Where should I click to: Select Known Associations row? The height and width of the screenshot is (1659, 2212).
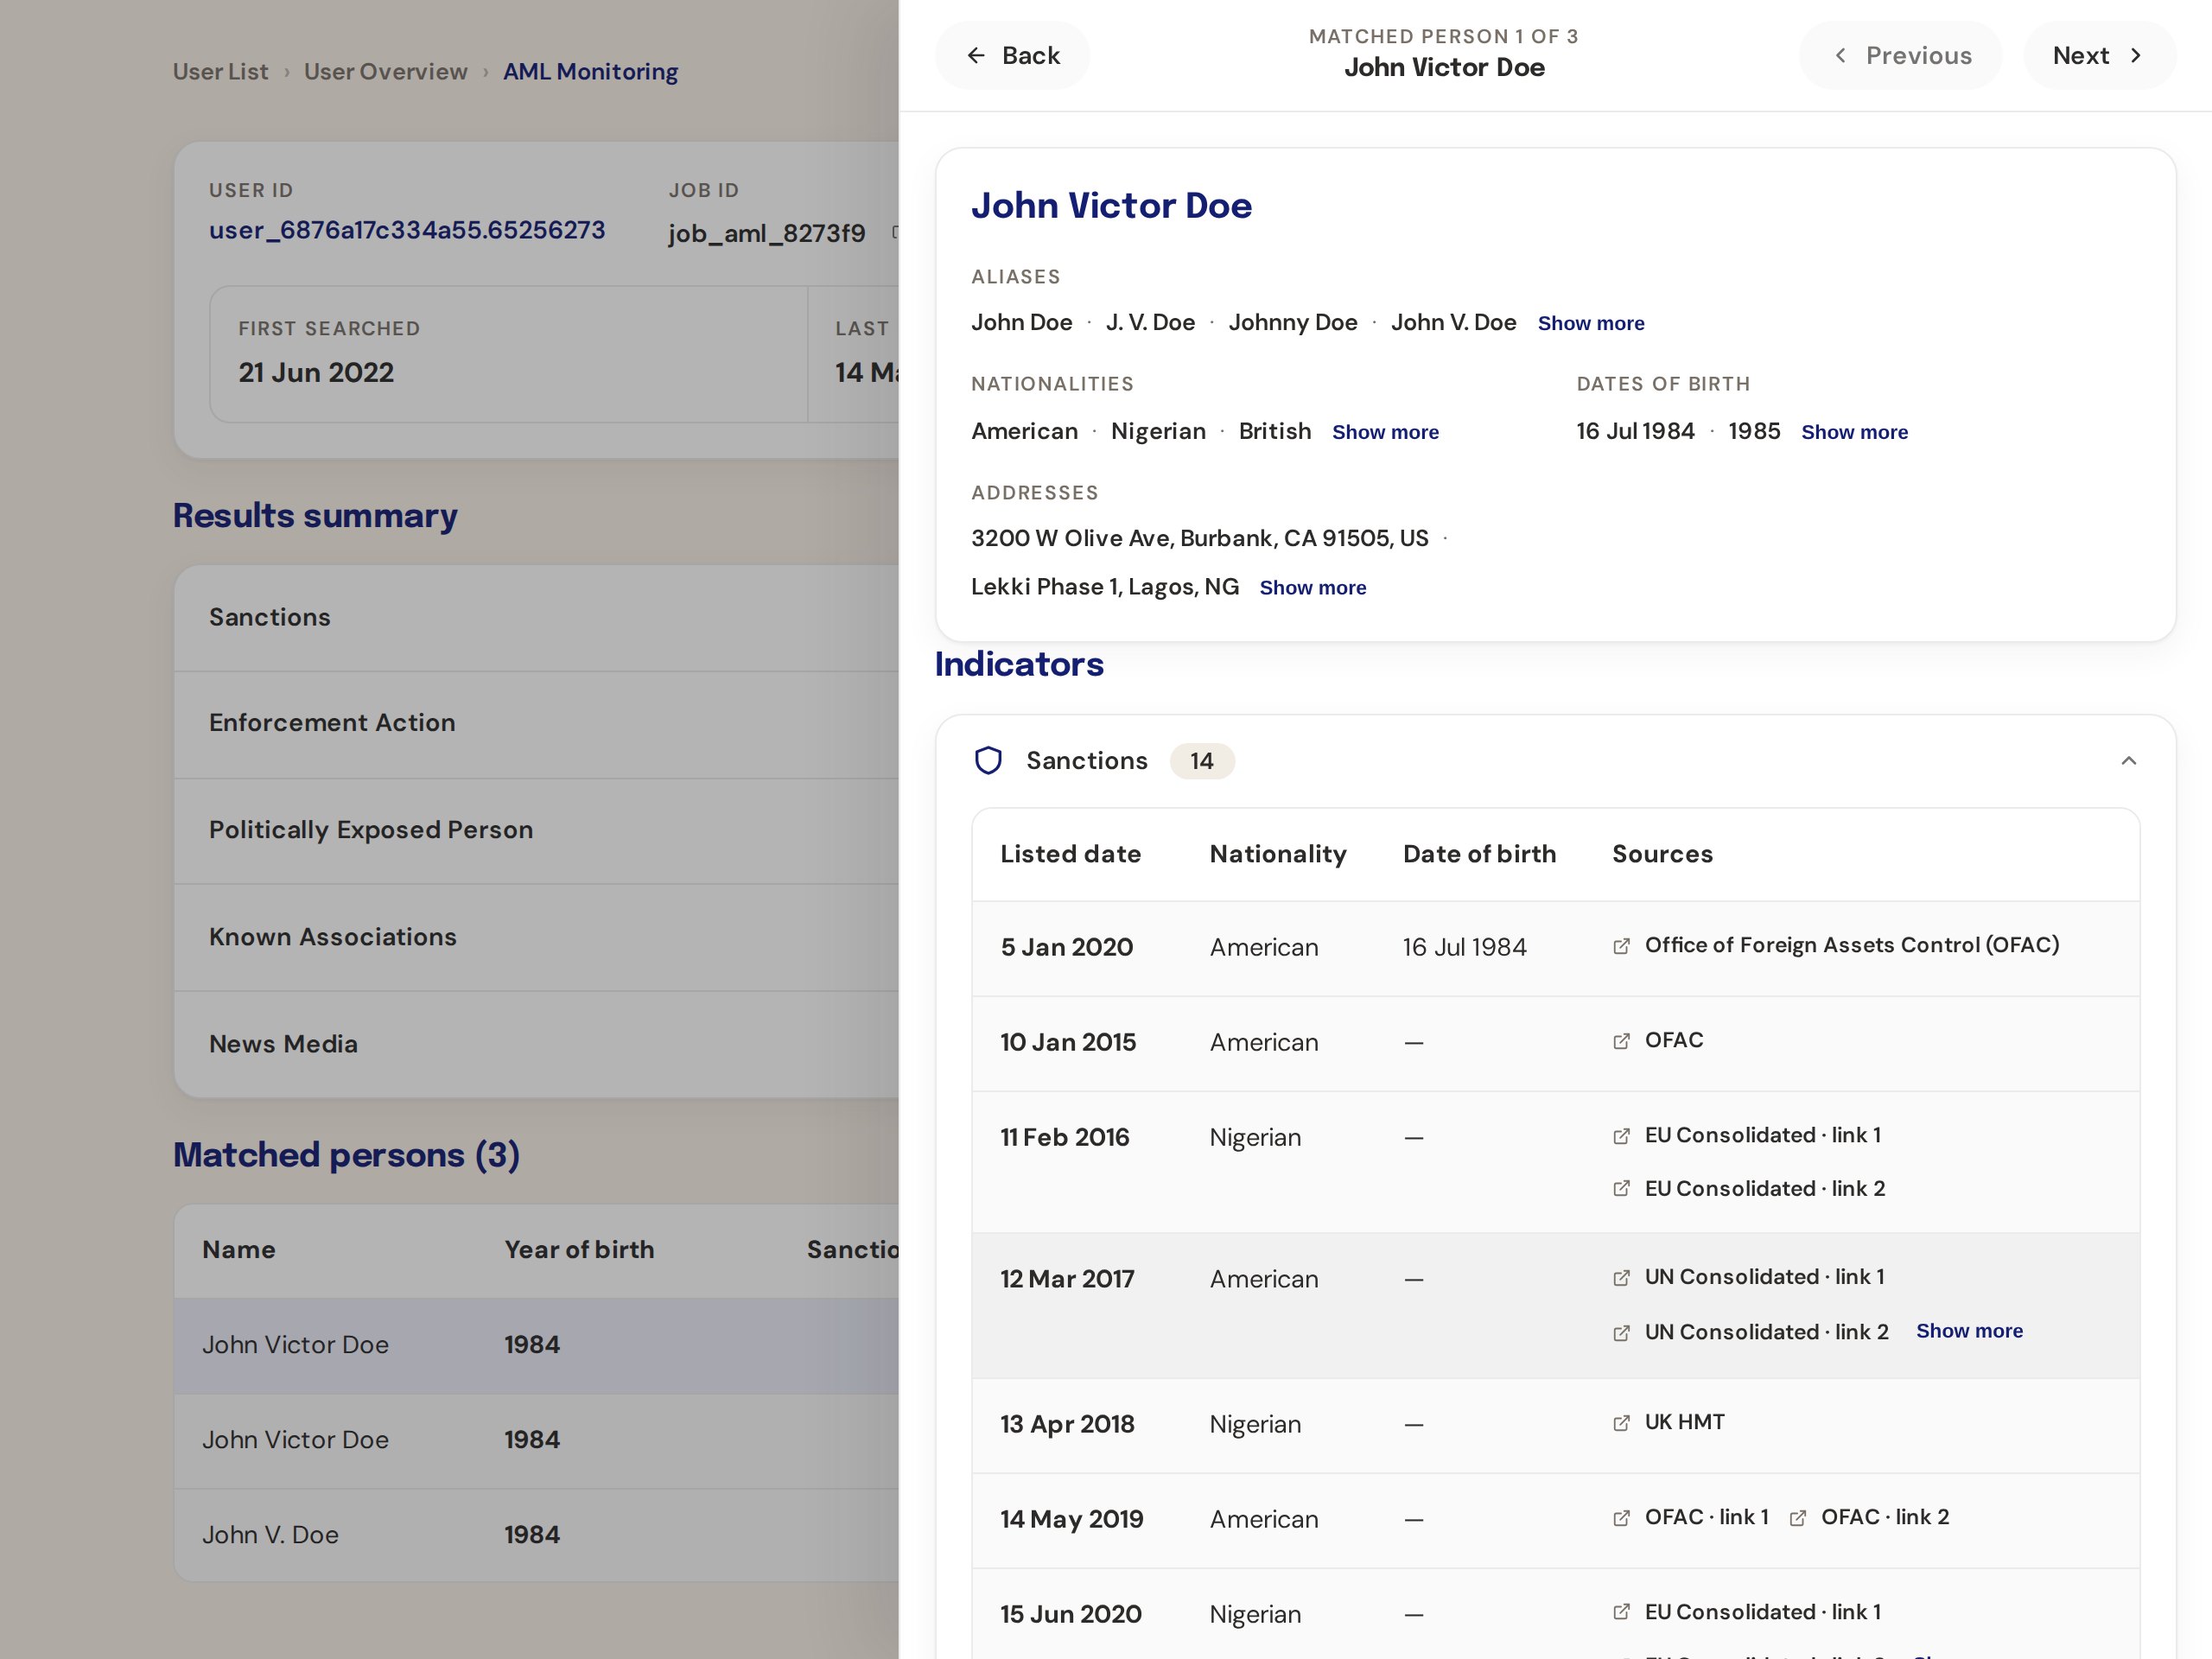click(536, 938)
